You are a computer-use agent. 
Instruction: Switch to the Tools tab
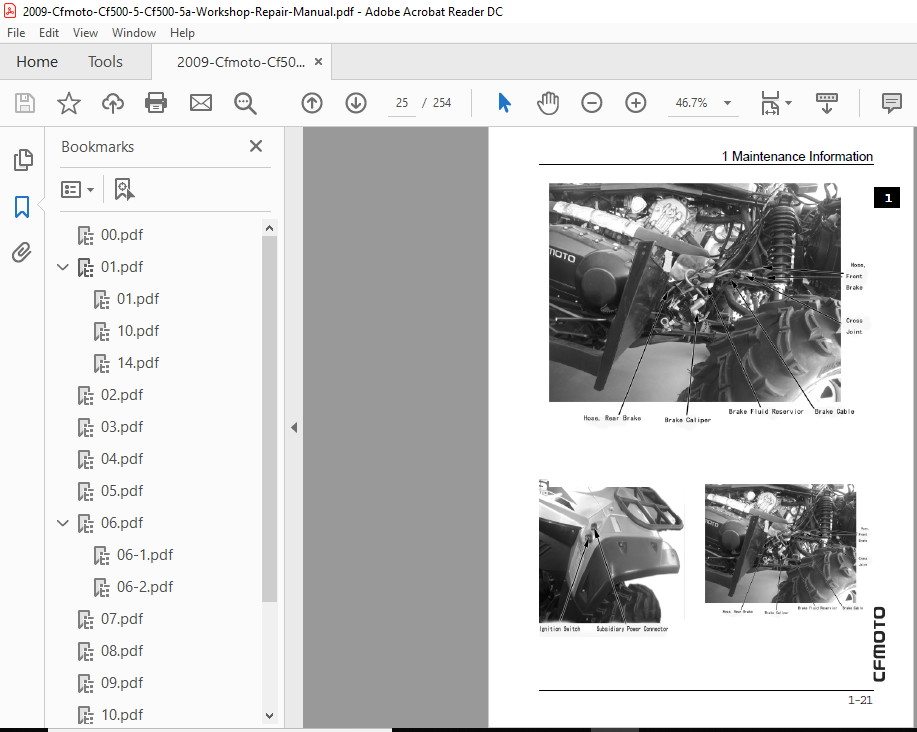105,61
